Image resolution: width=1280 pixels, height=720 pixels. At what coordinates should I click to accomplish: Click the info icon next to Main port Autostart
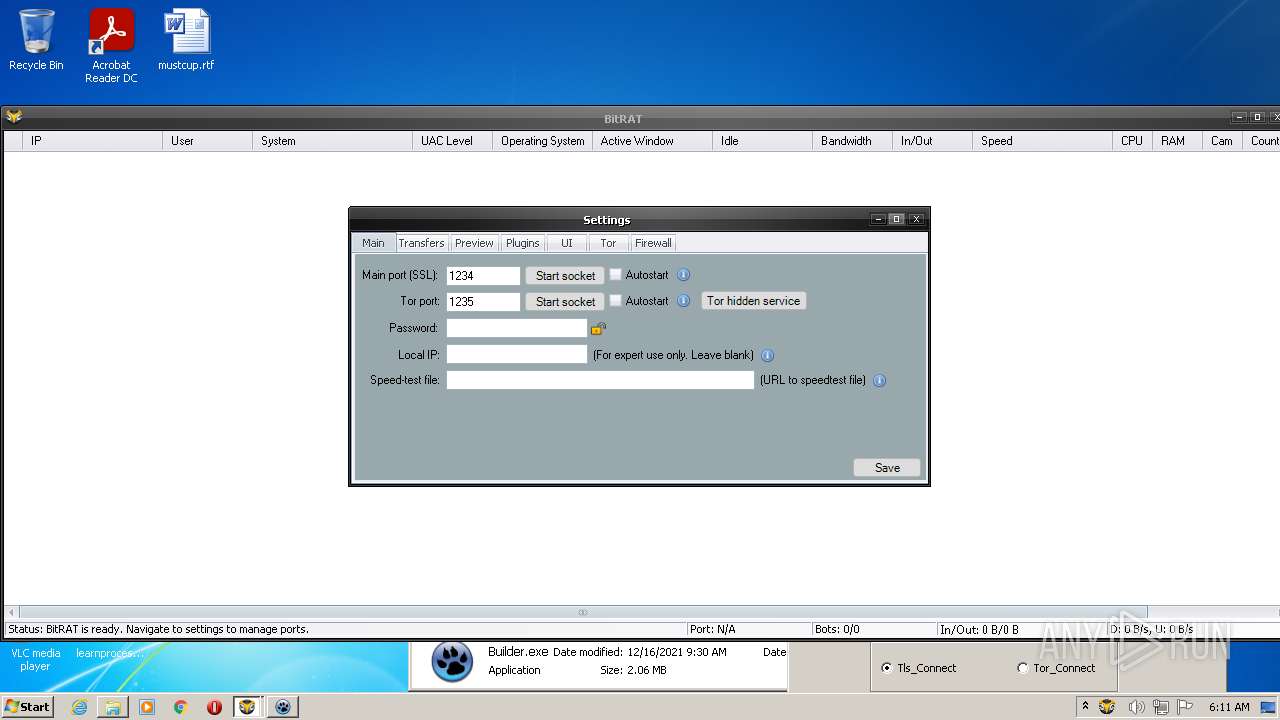click(684, 275)
